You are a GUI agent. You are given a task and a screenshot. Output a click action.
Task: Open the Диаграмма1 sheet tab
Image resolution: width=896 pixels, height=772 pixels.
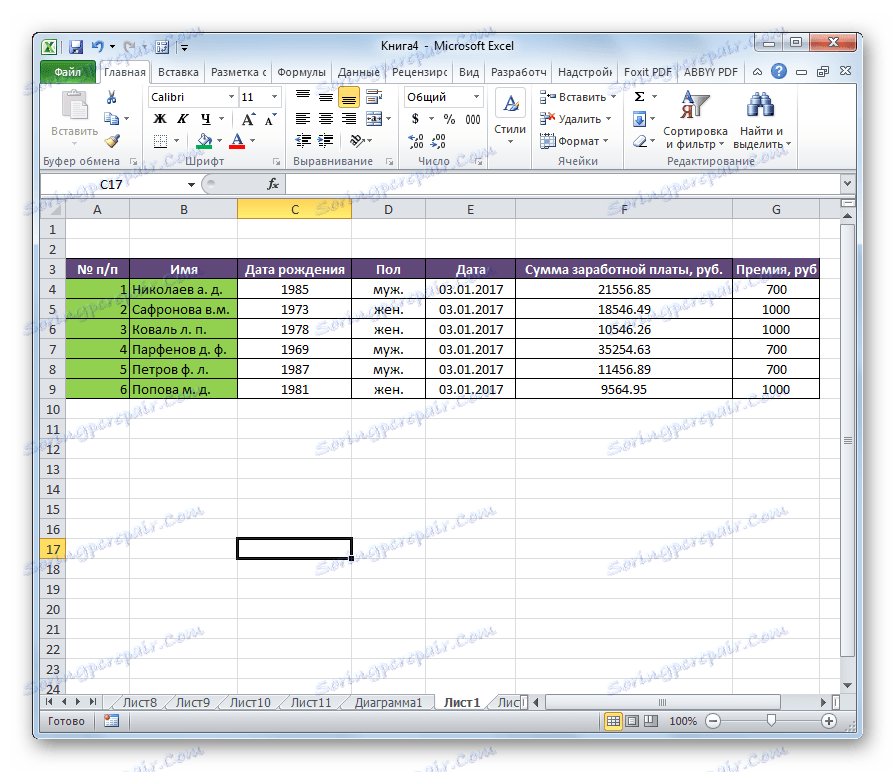[388, 702]
